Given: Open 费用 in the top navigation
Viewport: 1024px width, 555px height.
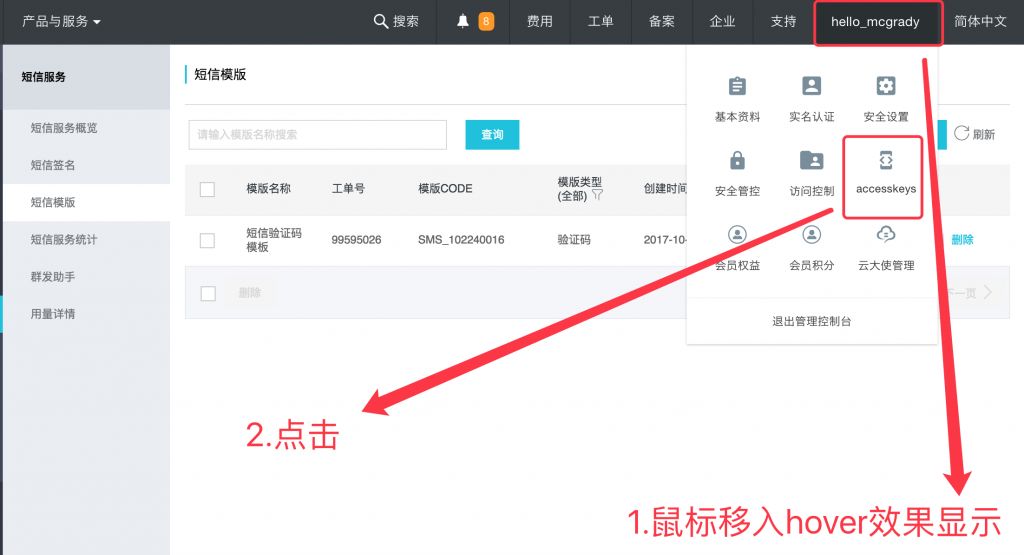Looking at the screenshot, I should [540, 21].
